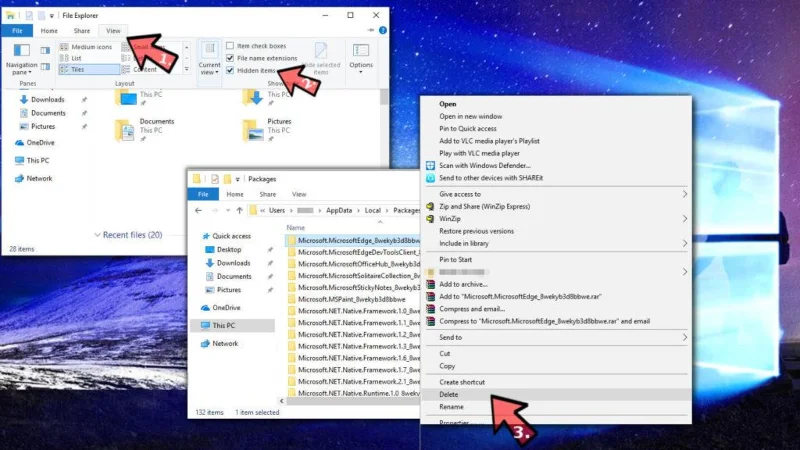Viewport: 800px width, 450px height.
Task: Select Documents in Packages sidebar
Action: pyautogui.click(x=228, y=276)
